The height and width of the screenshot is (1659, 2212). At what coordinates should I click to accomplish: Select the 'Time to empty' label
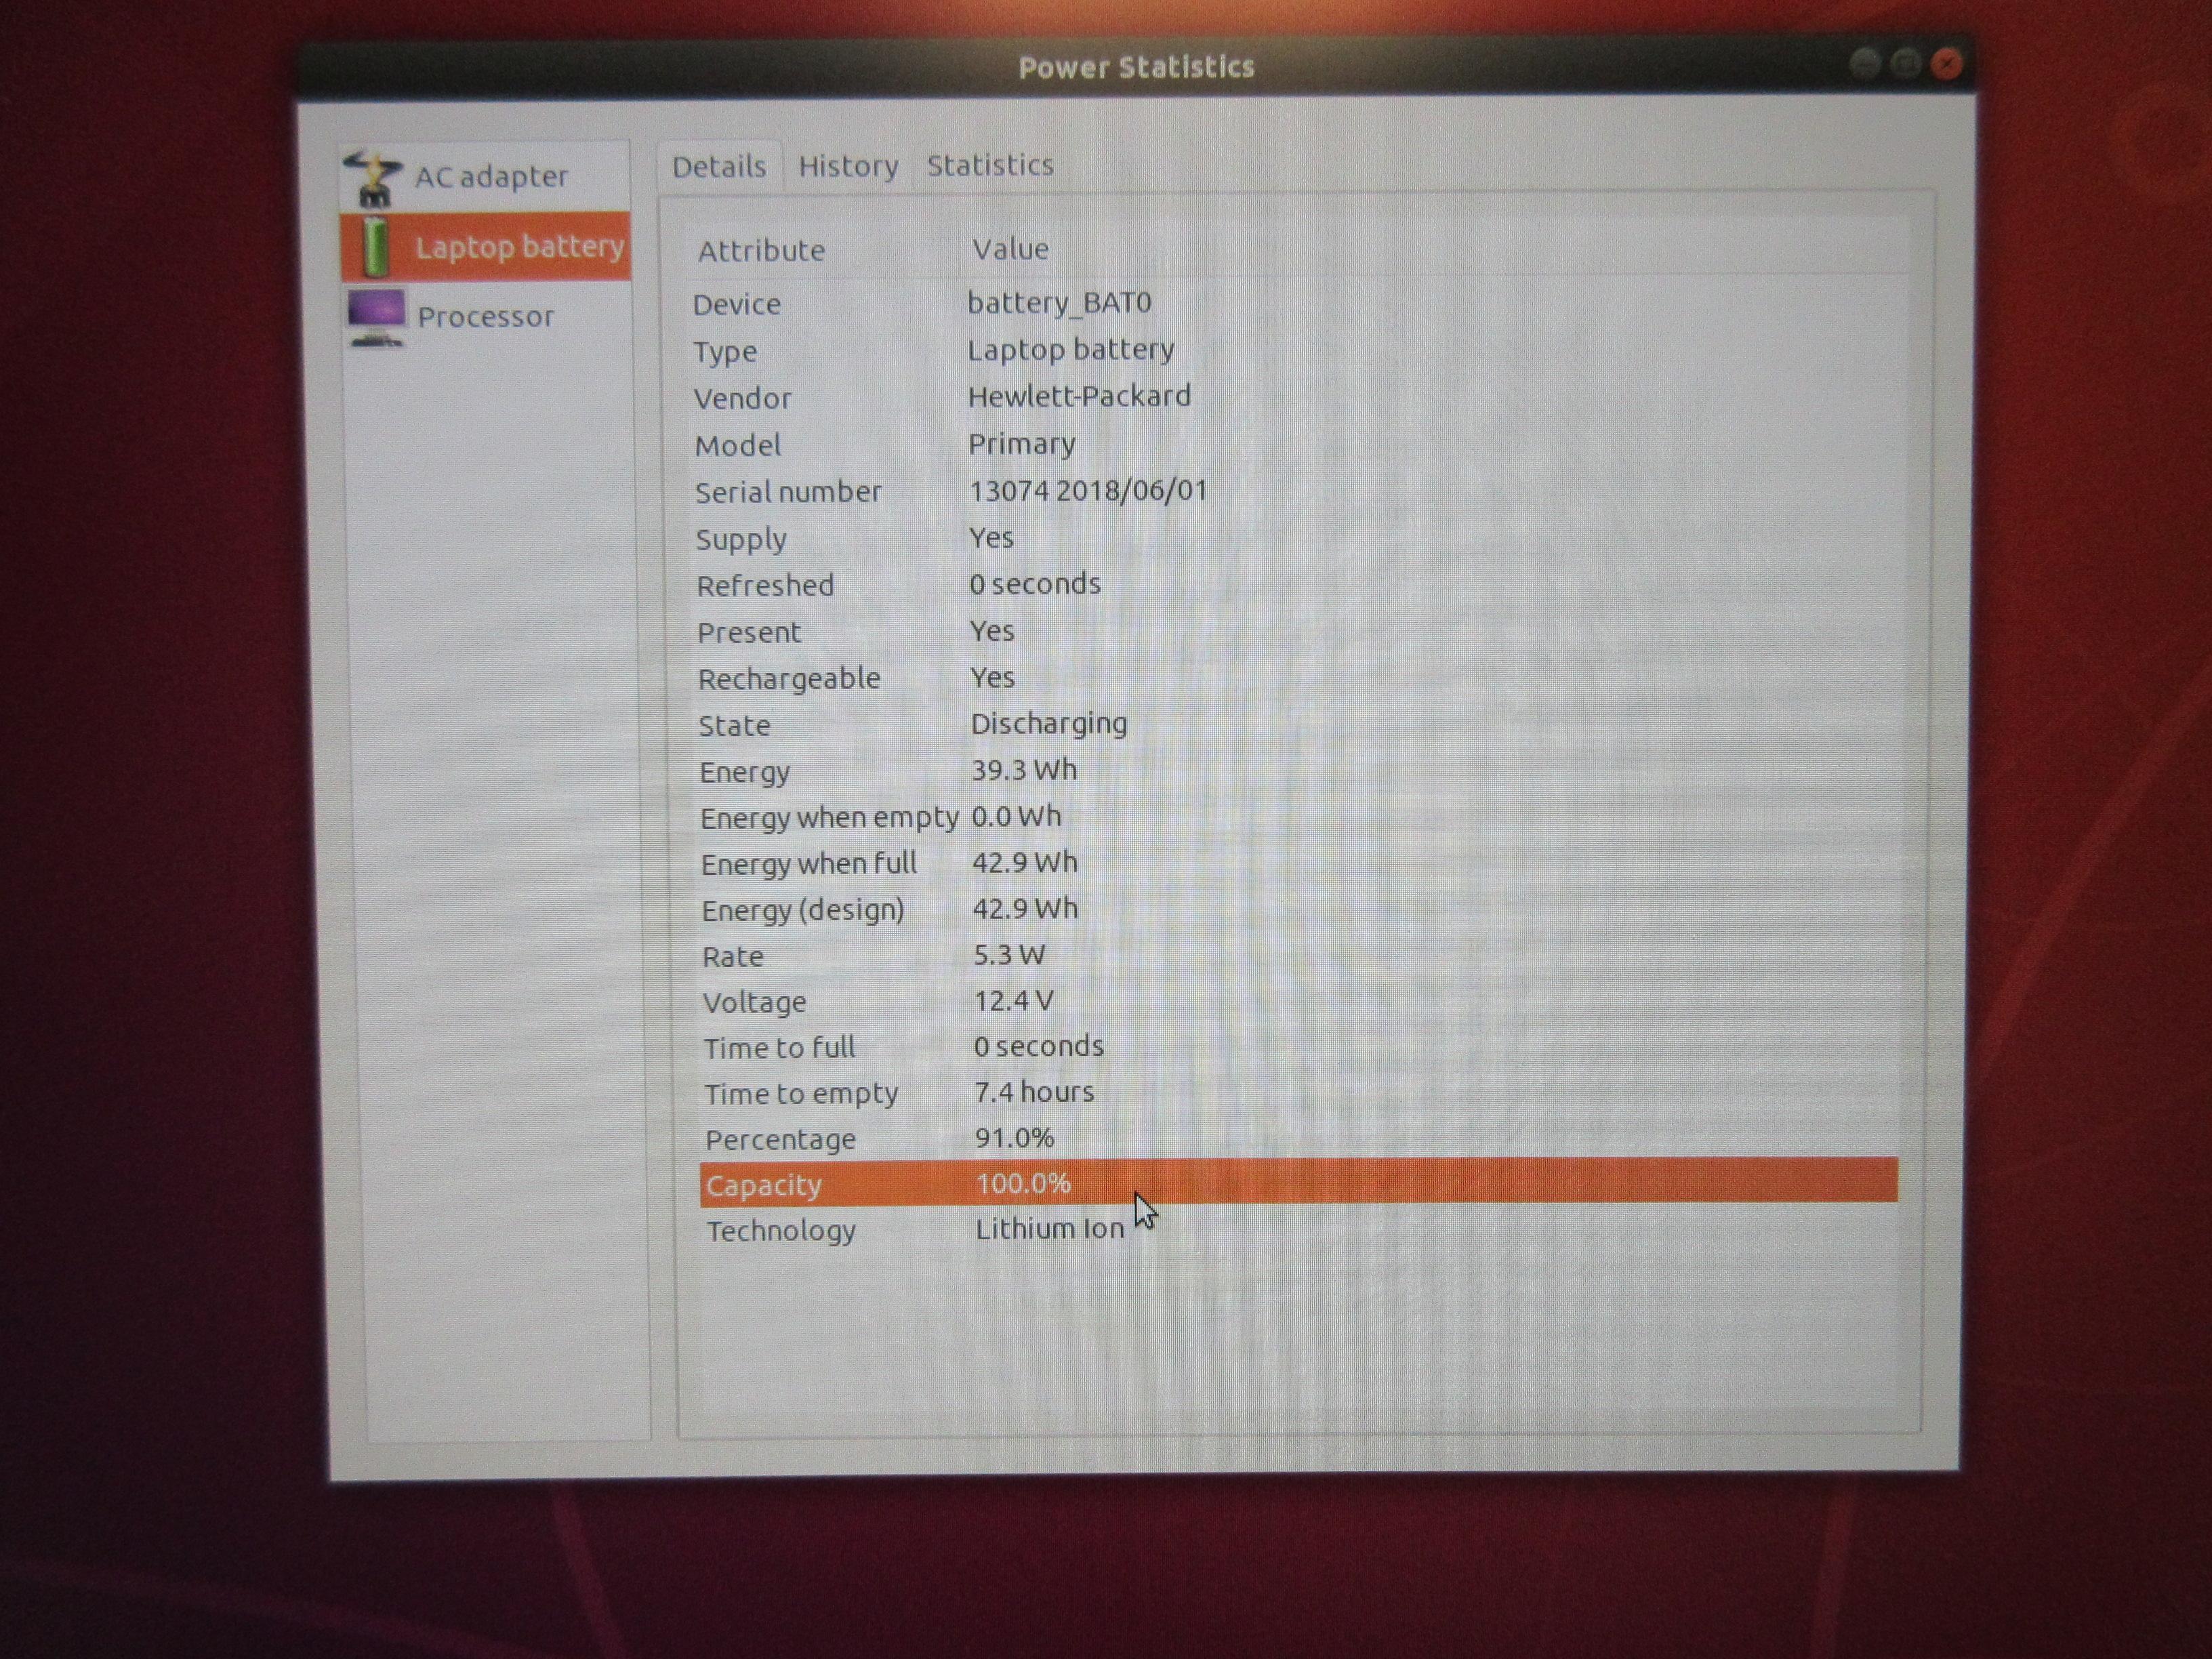801,1095
